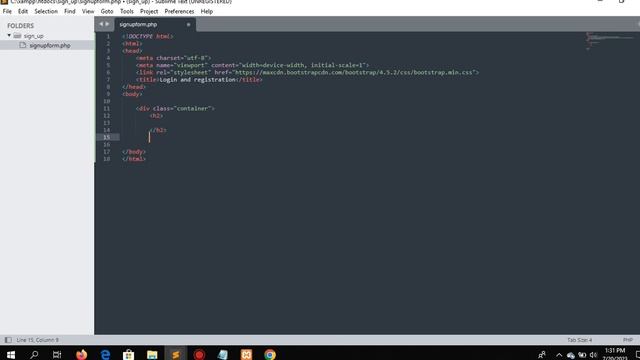Screen dimensions: 640x360
Task: Click the meta viewport line
Action: coord(252,65)
